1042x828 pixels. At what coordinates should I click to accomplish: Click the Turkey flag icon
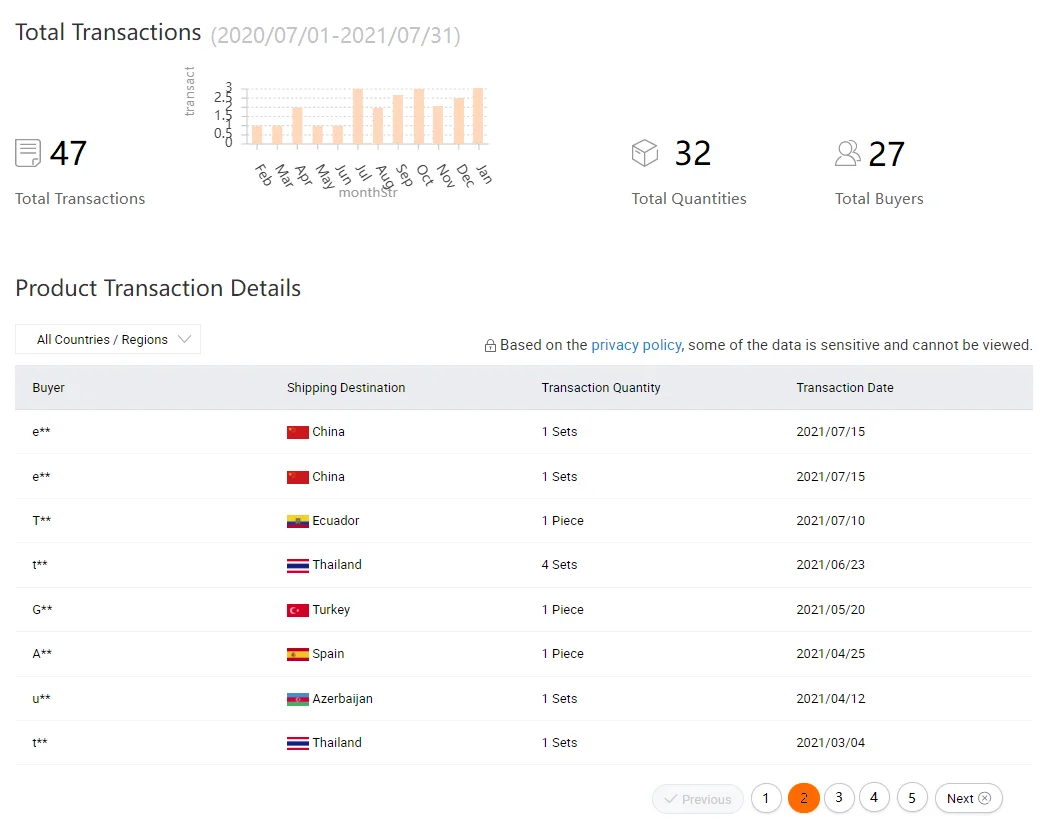point(297,610)
